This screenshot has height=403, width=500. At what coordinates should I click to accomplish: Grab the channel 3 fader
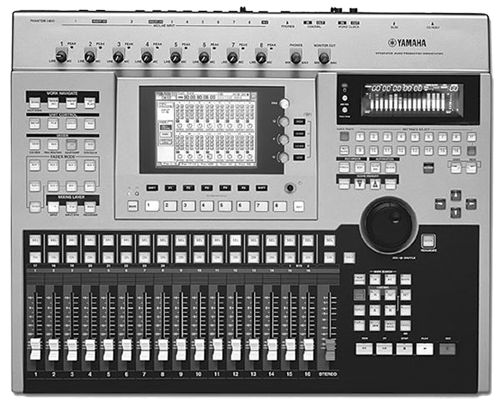click(x=72, y=349)
